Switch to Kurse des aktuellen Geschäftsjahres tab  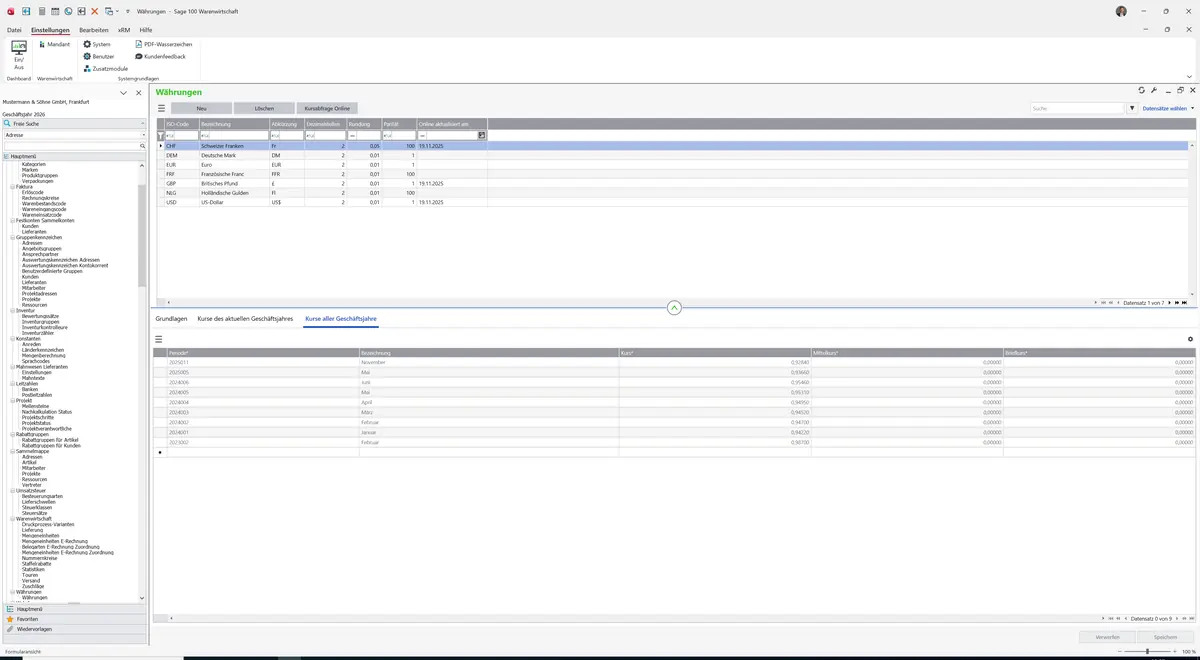click(245, 318)
